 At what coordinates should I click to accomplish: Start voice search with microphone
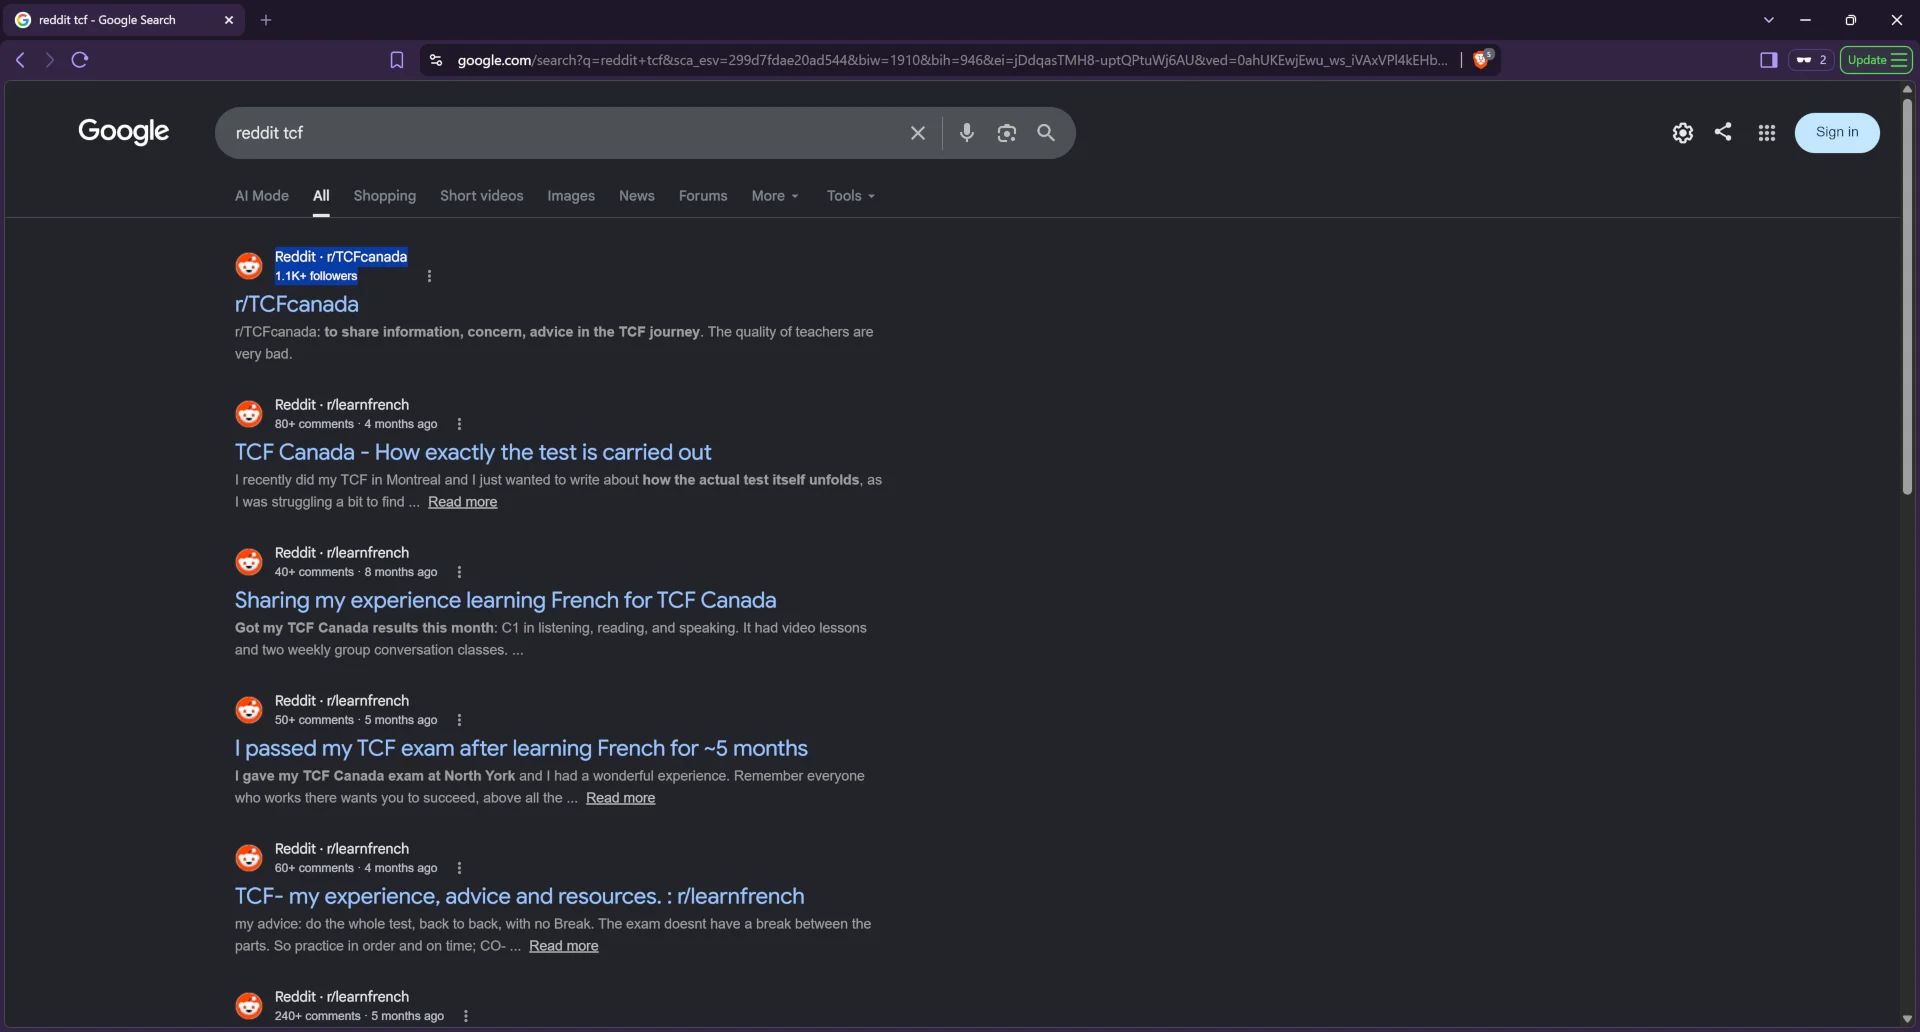[966, 132]
